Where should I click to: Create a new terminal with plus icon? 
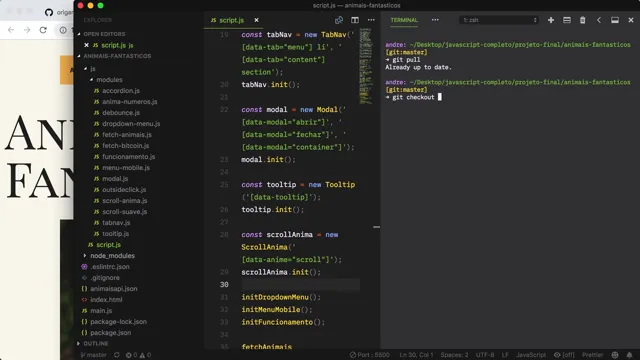551,20
